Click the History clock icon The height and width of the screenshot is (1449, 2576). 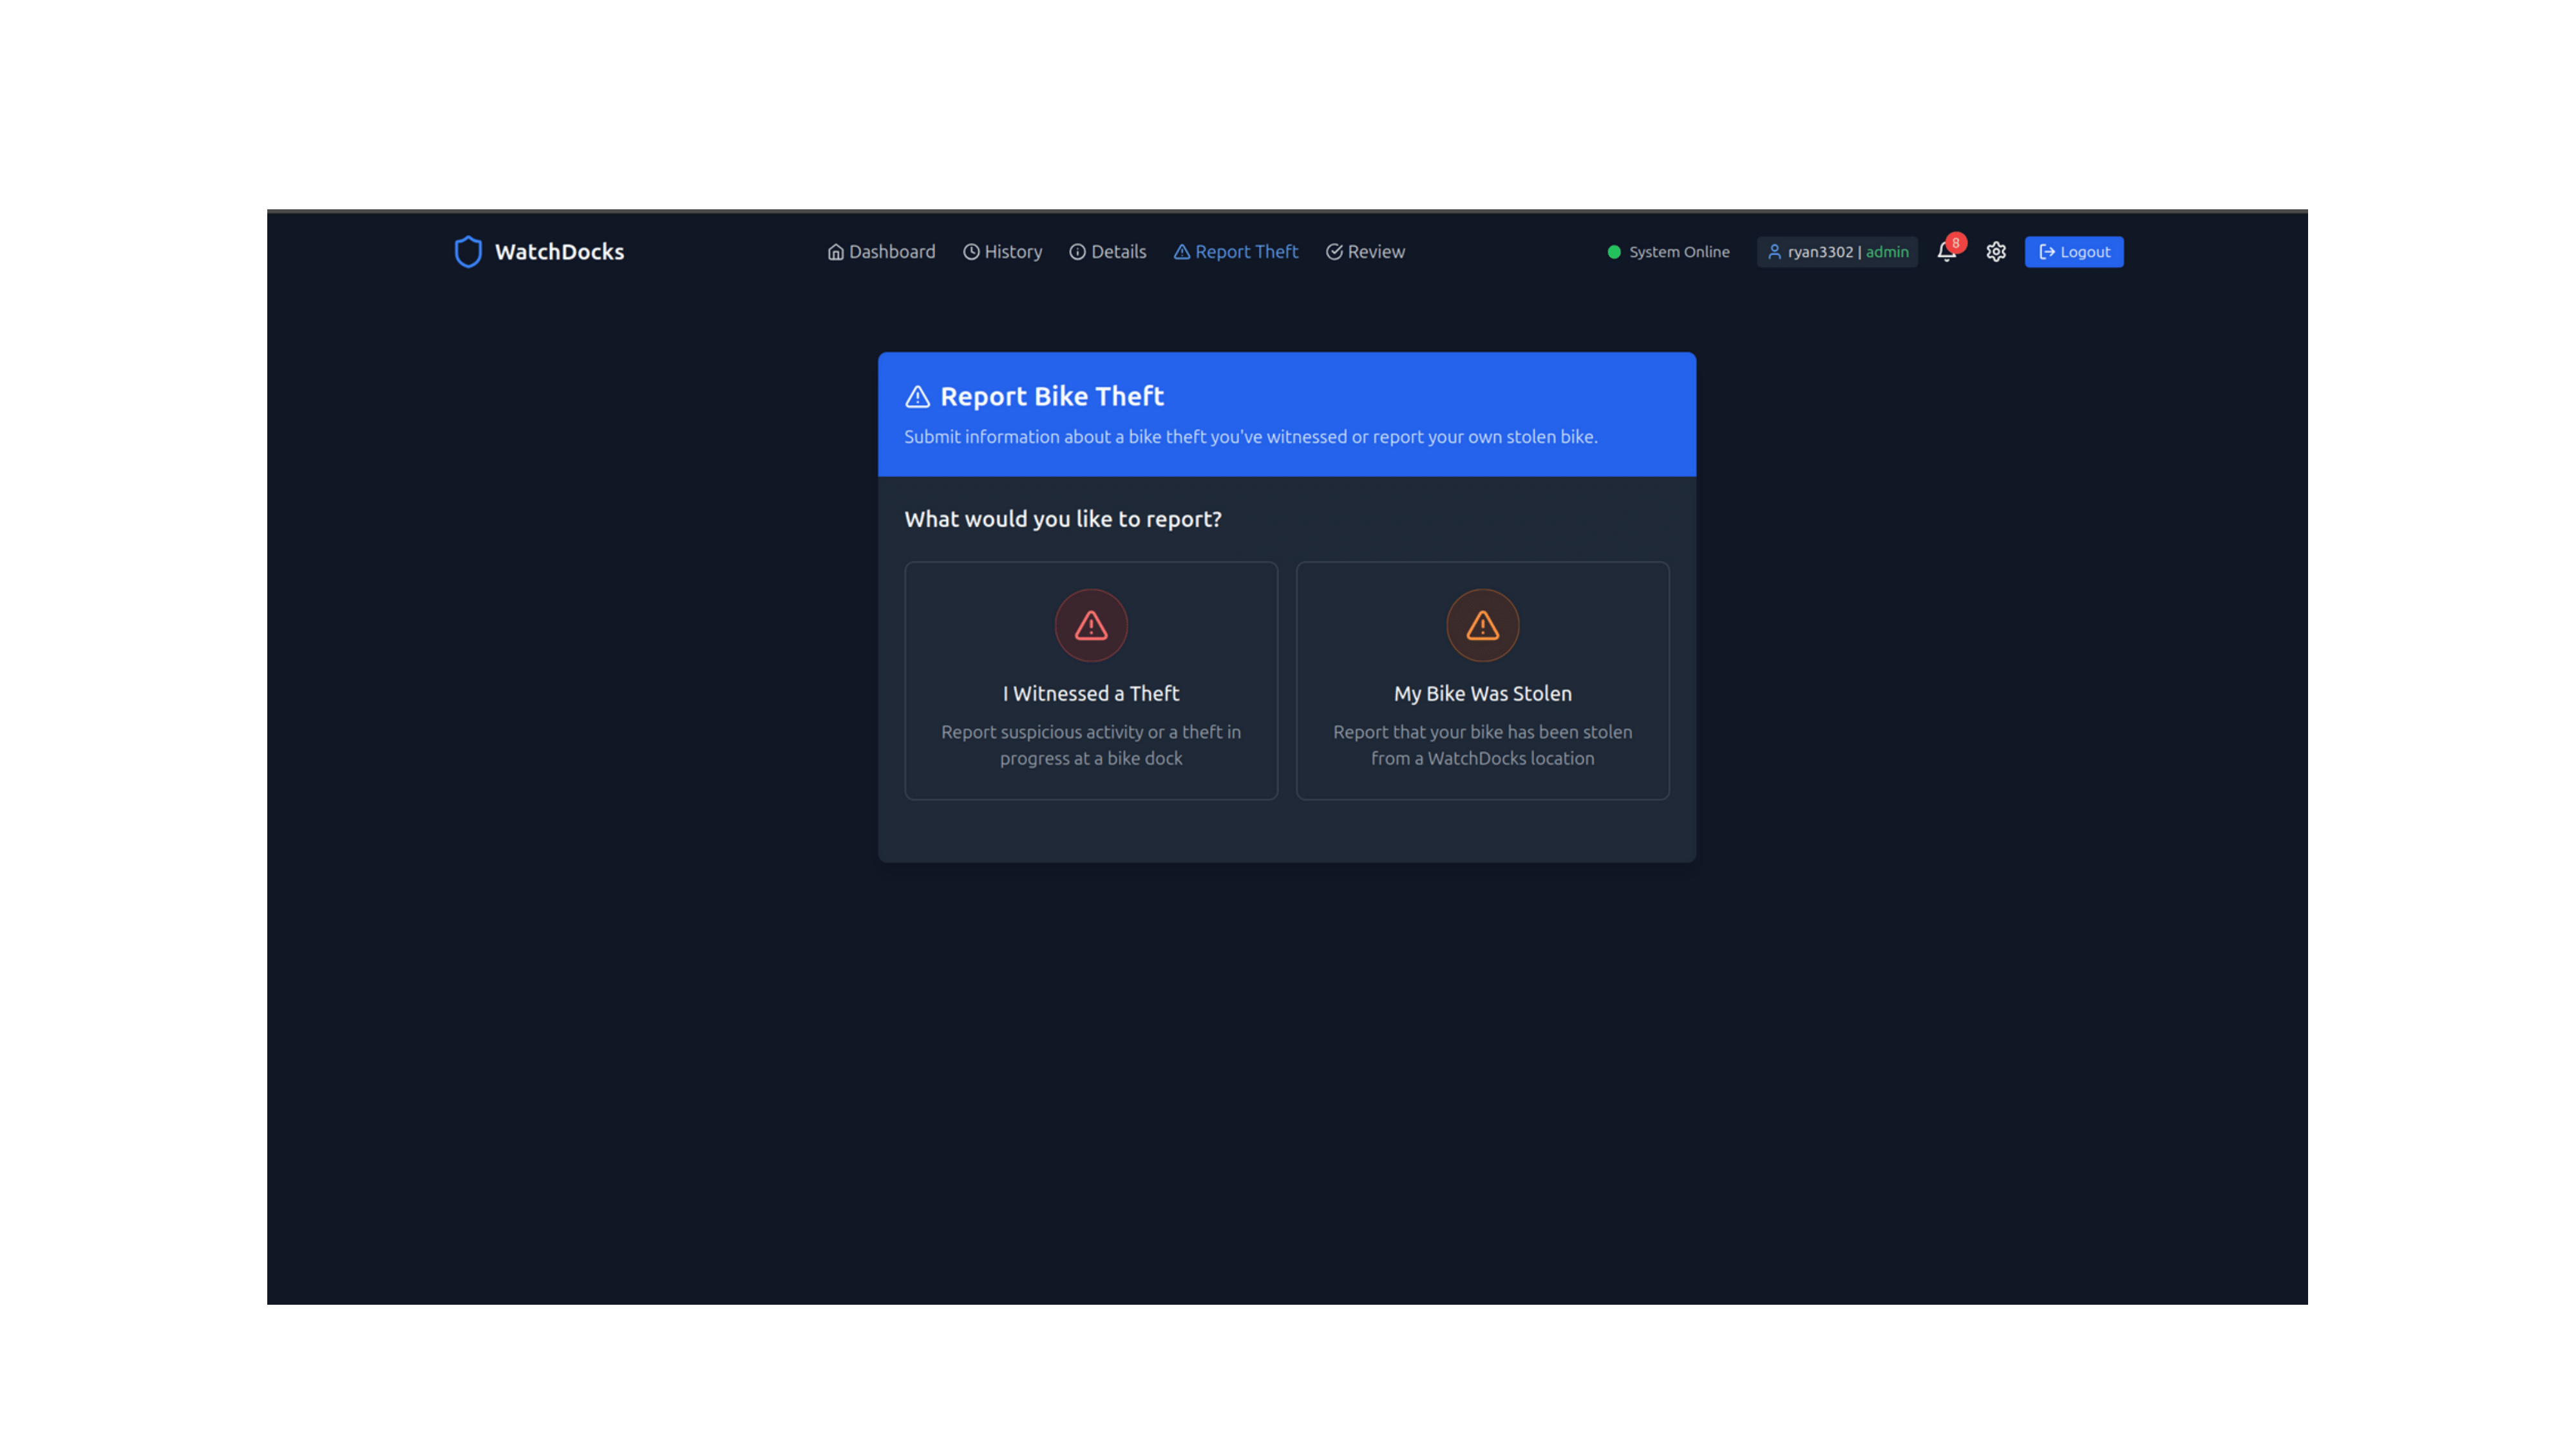(971, 252)
